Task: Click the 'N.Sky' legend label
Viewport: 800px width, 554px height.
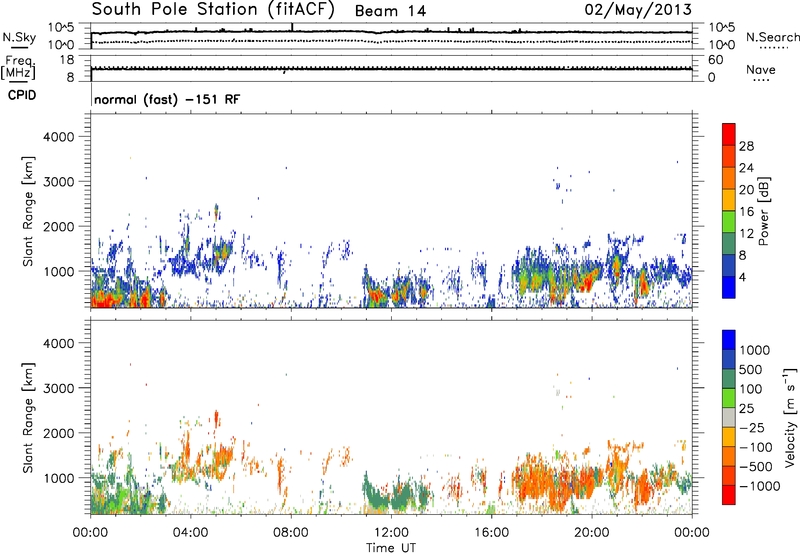Action: point(19,37)
